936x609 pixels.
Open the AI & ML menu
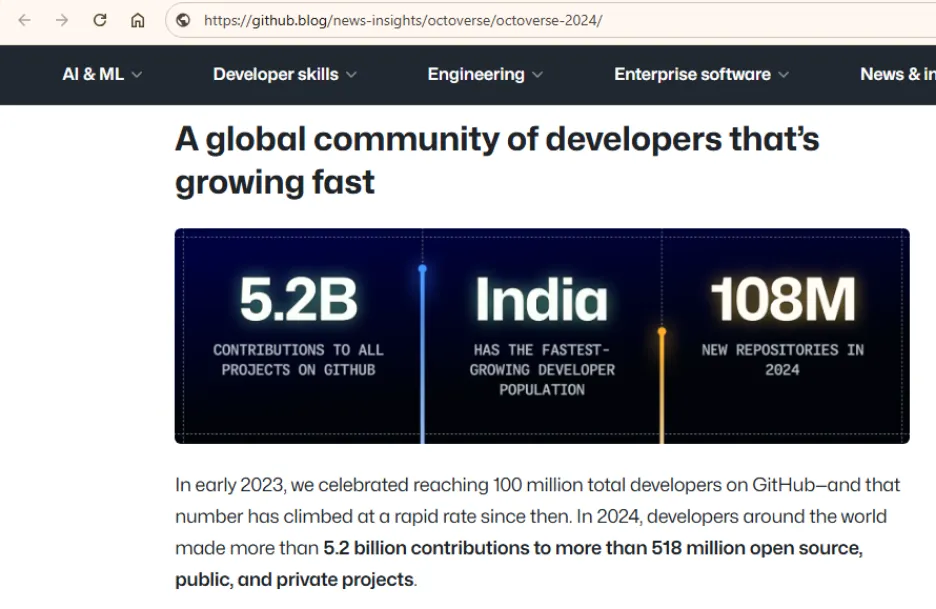click(102, 74)
